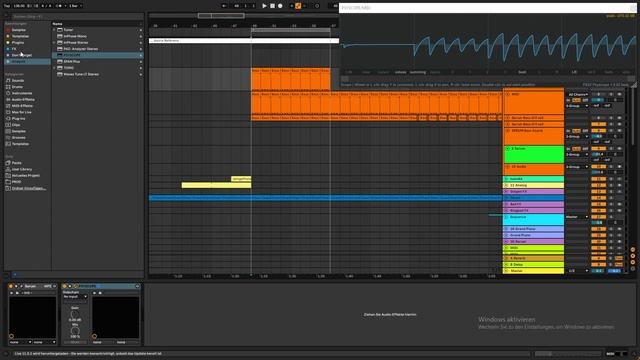640x360 pixels.
Task: Toggle the Serum device activator
Action: click(11, 286)
